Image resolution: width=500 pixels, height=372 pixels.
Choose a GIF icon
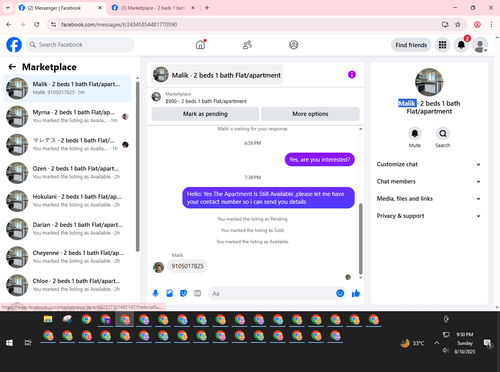pos(198,293)
